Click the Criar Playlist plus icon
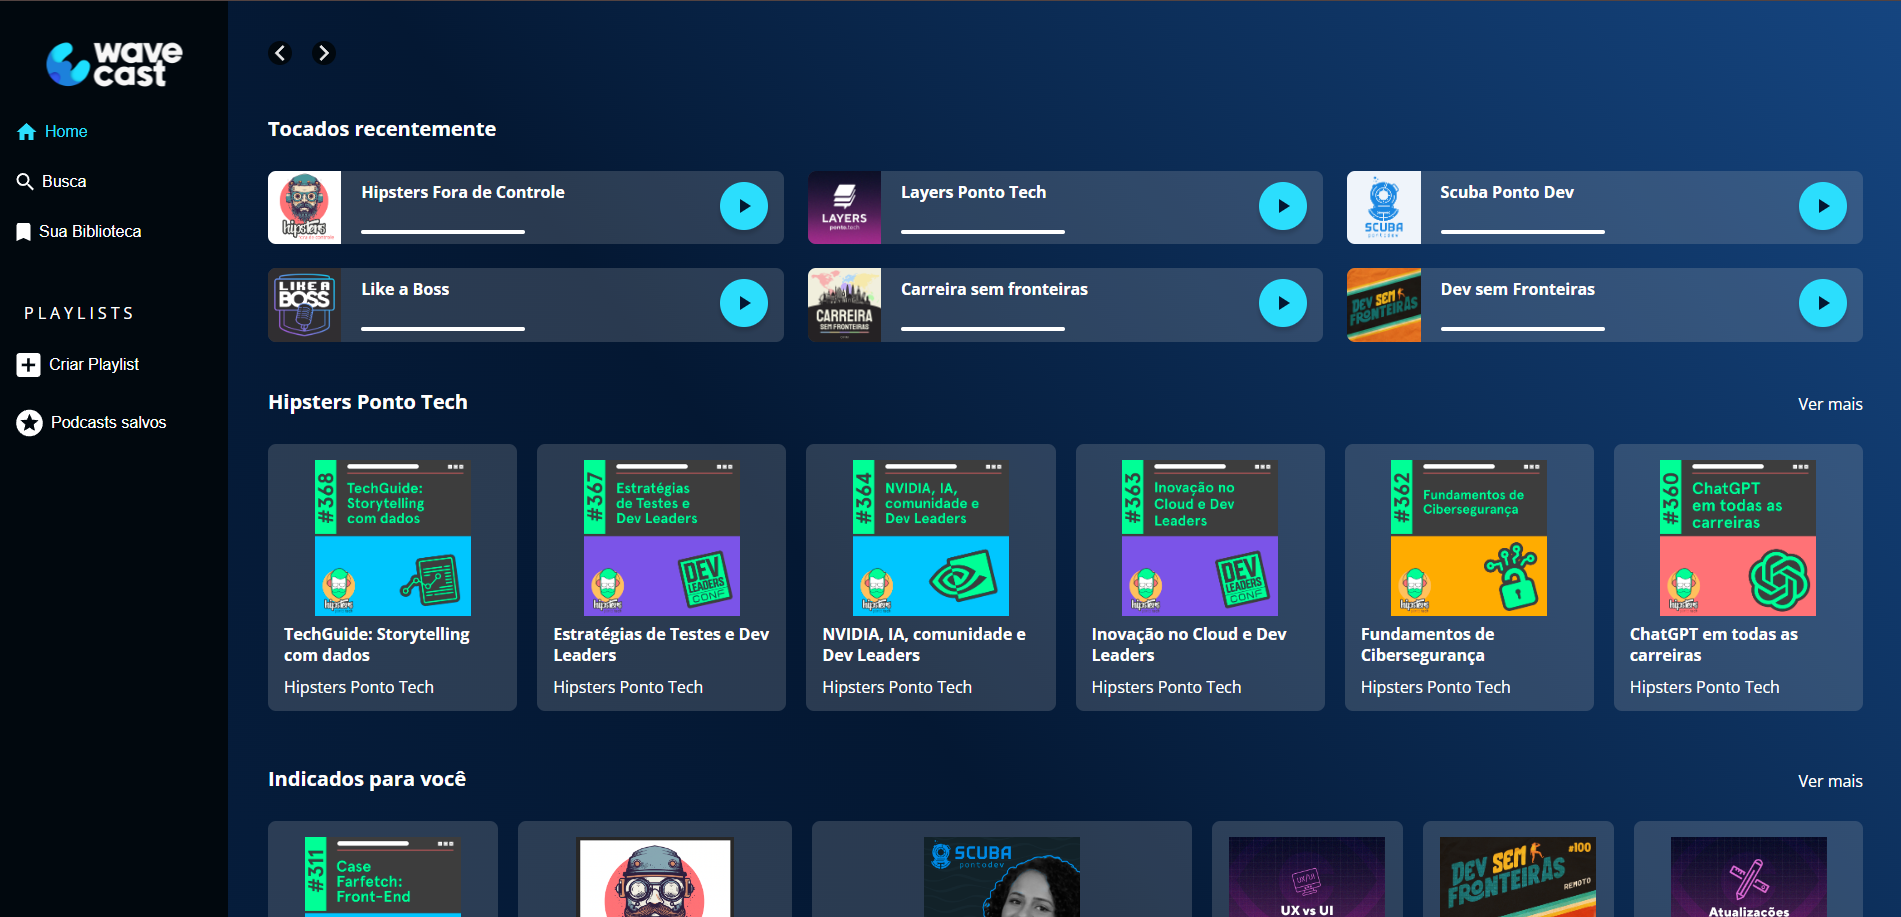The image size is (1901, 917). tap(28, 365)
